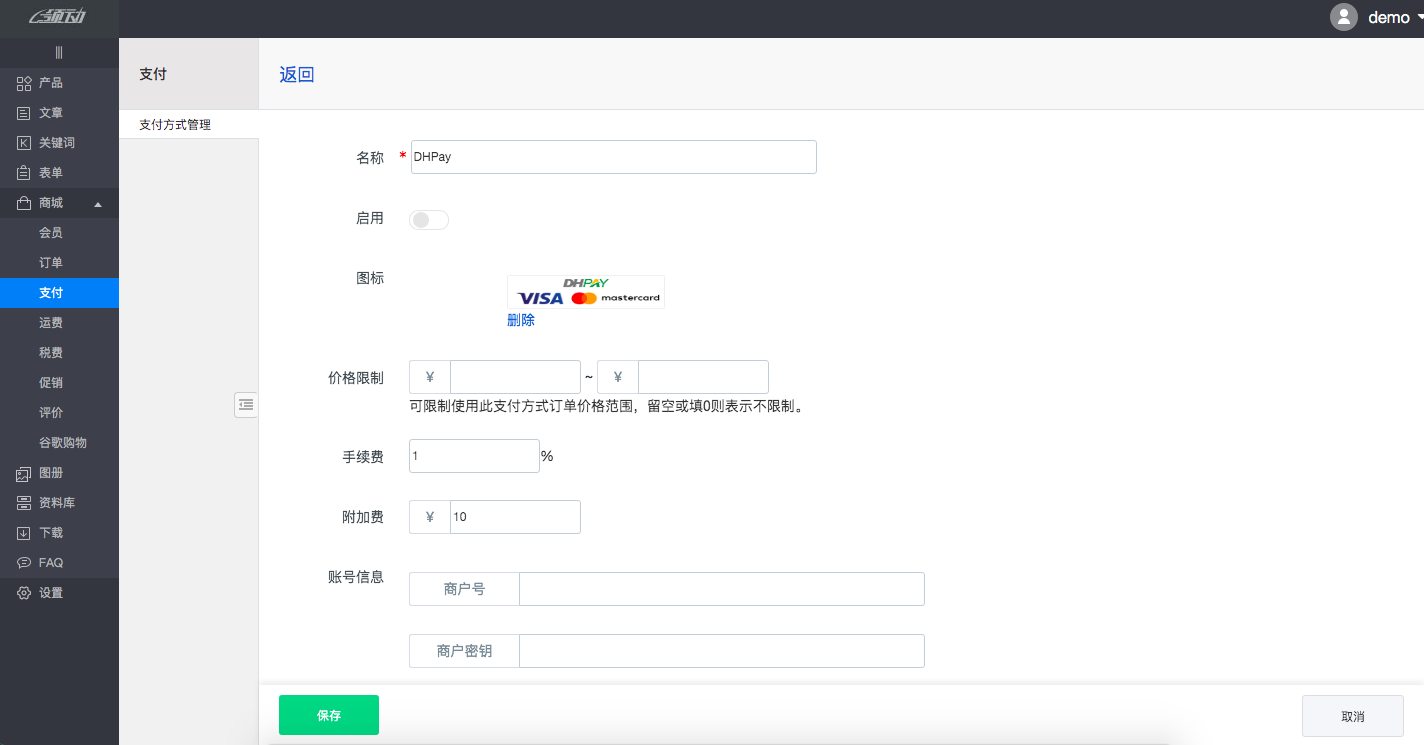Collapse the submenu panel with the indent icon
1424x745 pixels.
[x=246, y=405]
